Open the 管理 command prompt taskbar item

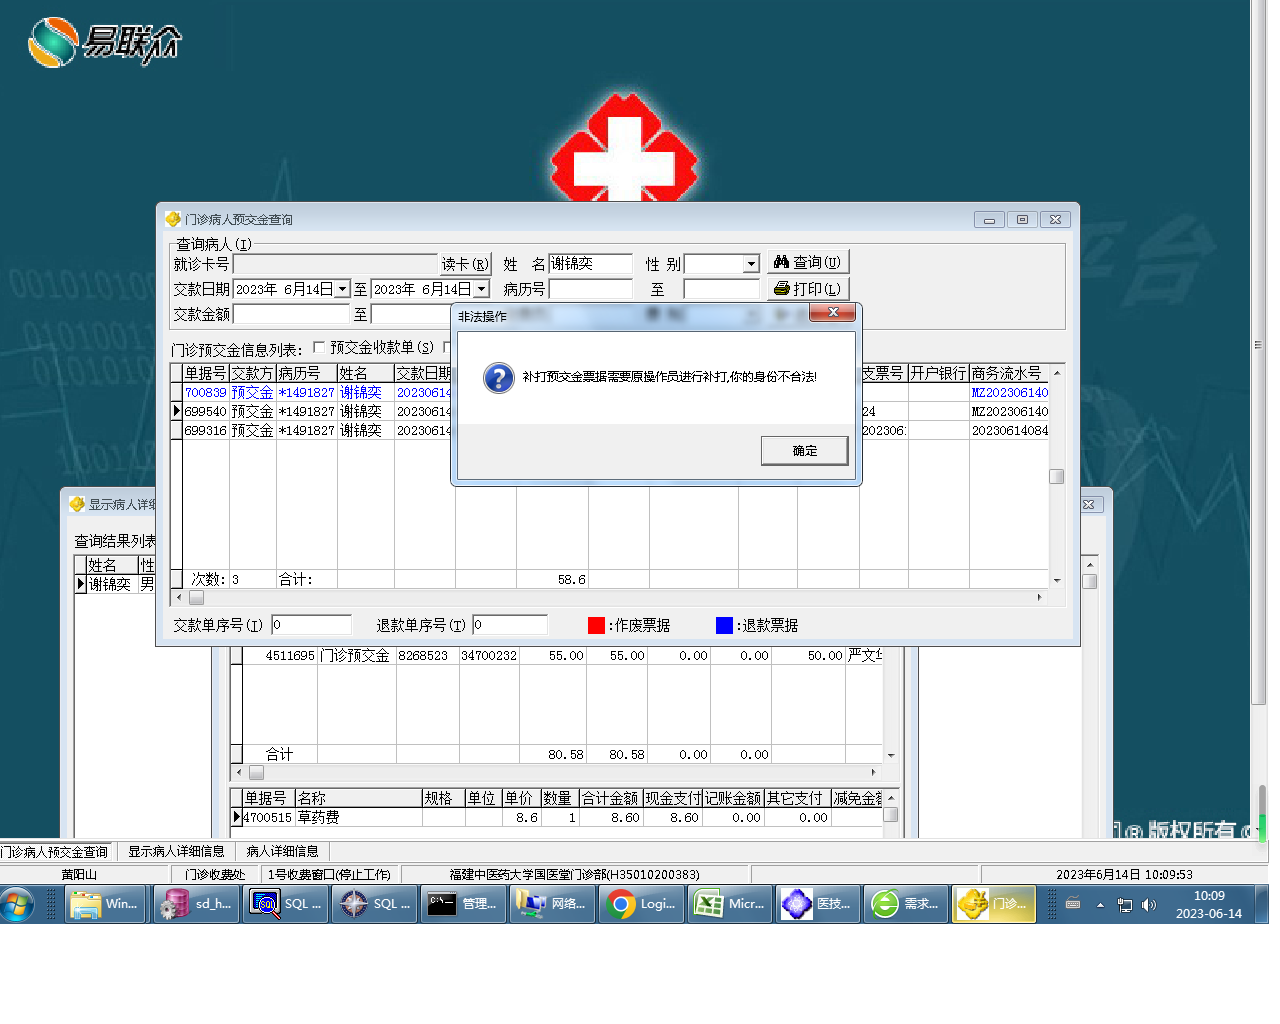(464, 904)
